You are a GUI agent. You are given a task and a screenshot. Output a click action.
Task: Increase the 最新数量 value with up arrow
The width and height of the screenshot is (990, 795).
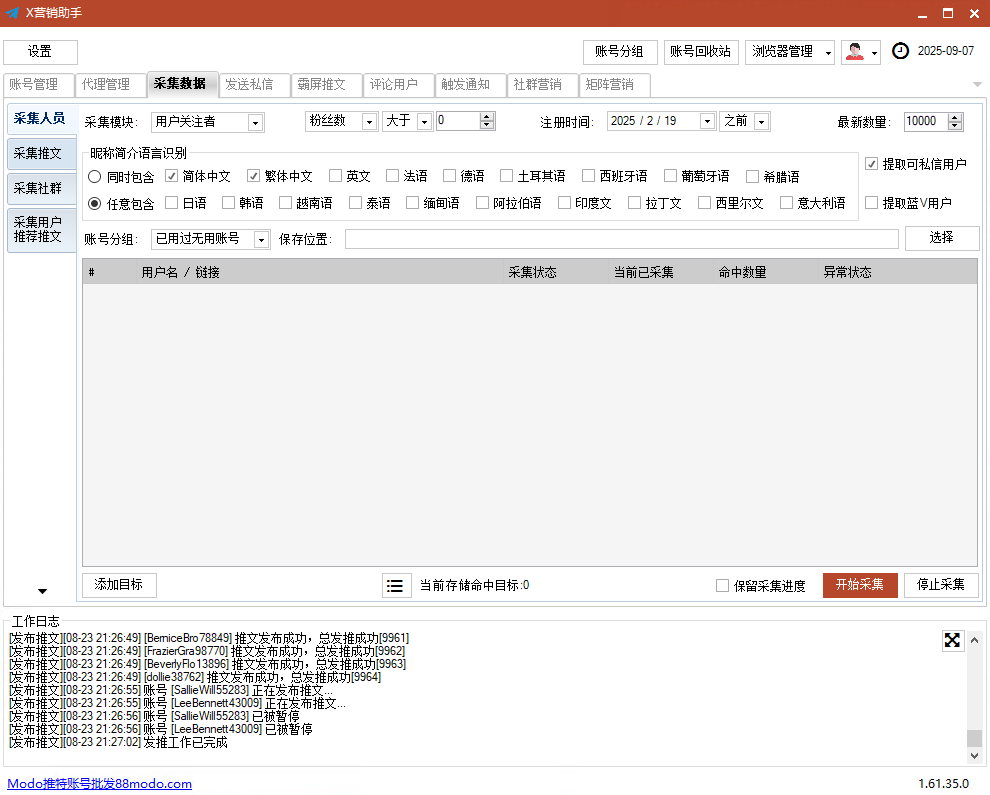click(955, 117)
